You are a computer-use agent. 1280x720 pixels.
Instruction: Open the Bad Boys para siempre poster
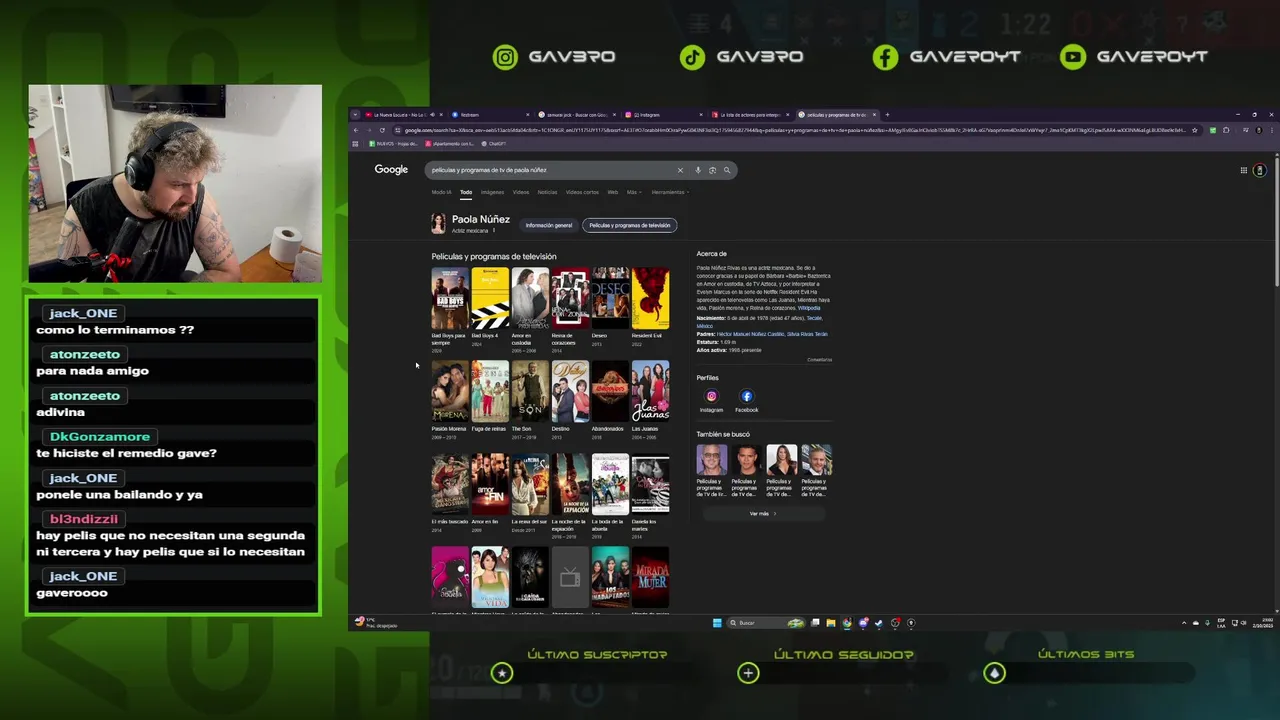click(450, 299)
